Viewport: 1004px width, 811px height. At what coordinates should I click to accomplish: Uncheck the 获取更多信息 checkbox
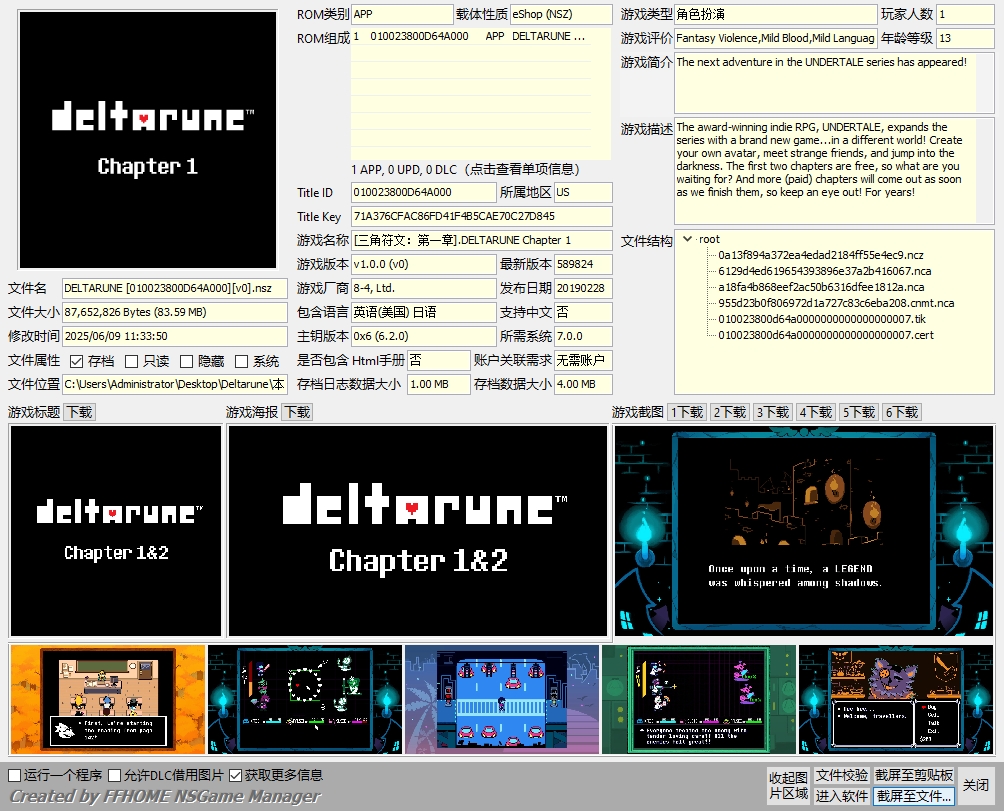[236, 775]
